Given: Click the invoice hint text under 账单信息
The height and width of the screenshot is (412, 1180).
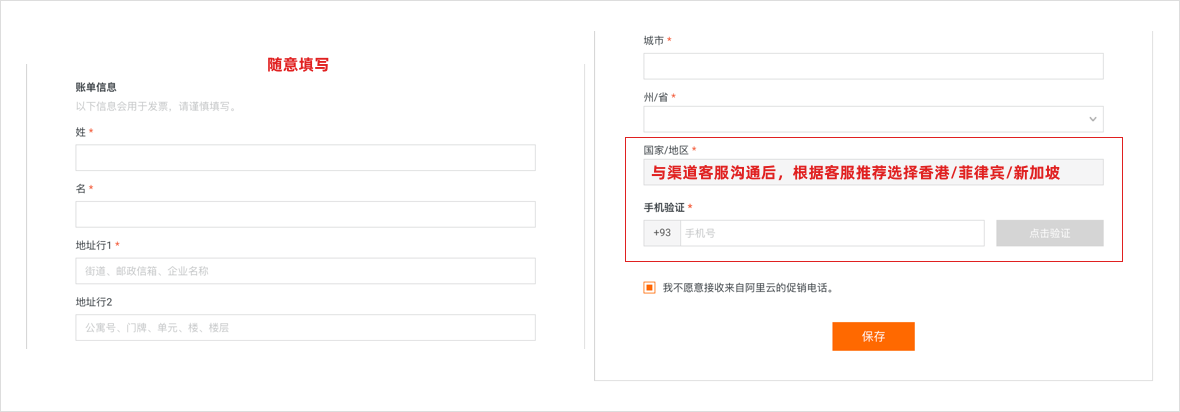Looking at the screenshot, I should [x=156, y=106].
